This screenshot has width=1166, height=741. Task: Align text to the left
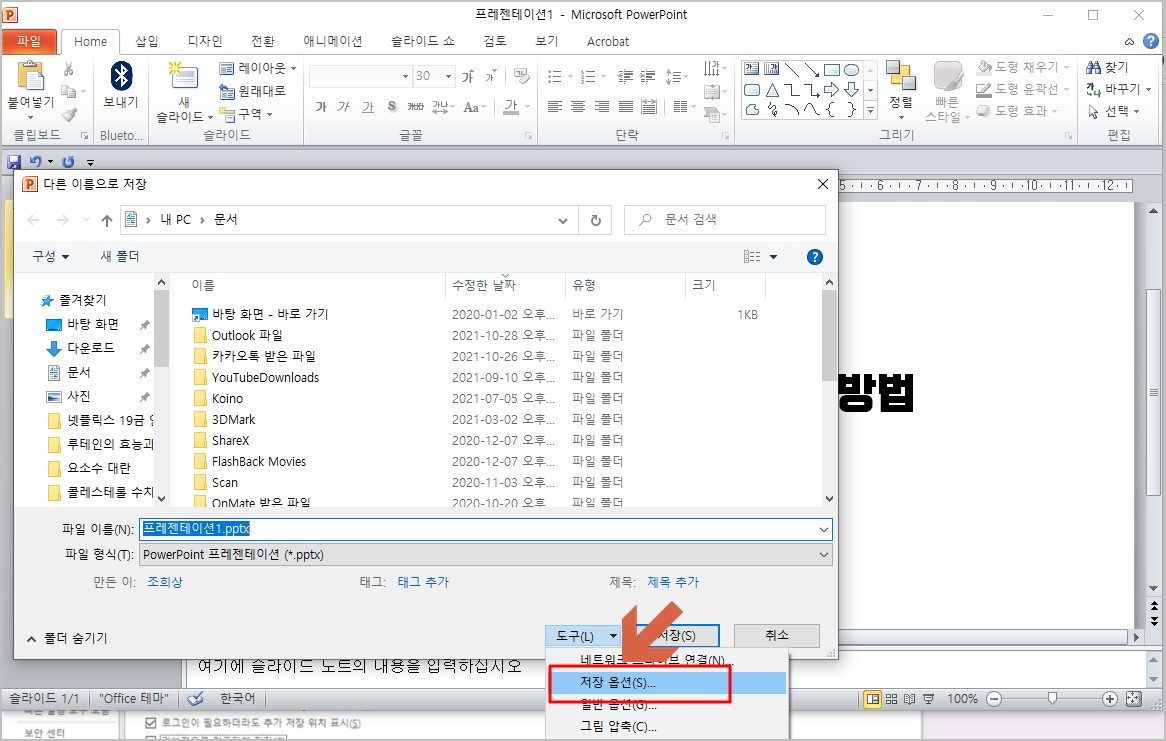click(554, 107)
